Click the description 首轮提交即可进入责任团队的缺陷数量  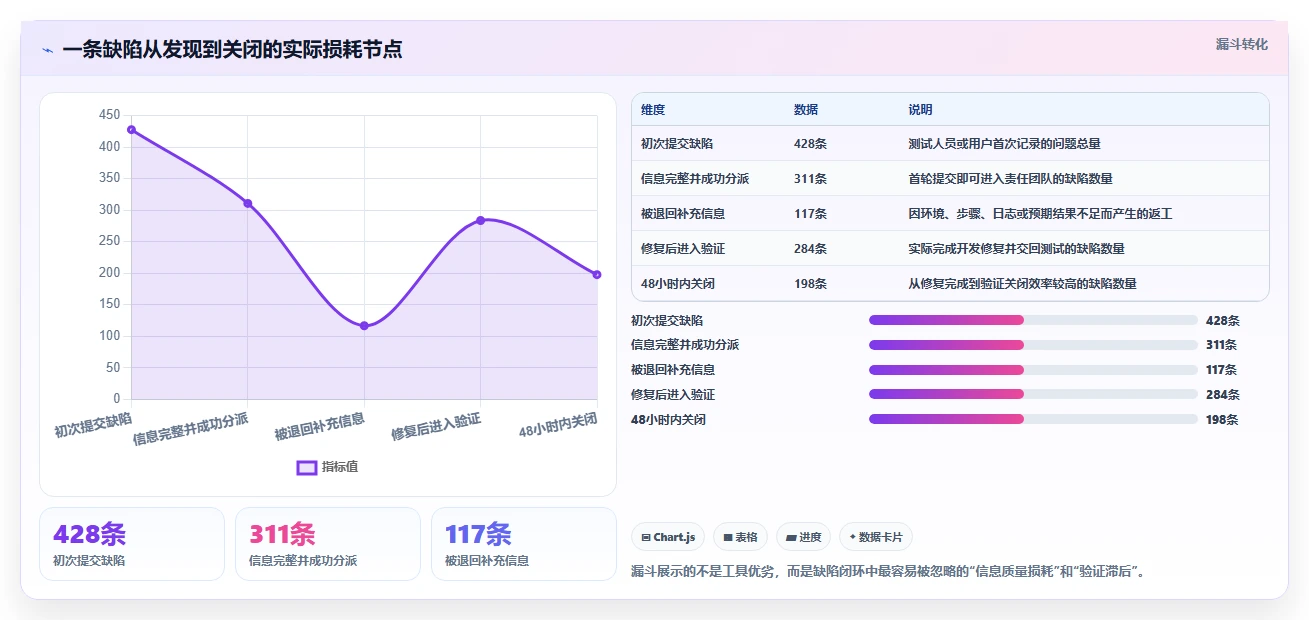[1010, 179]
